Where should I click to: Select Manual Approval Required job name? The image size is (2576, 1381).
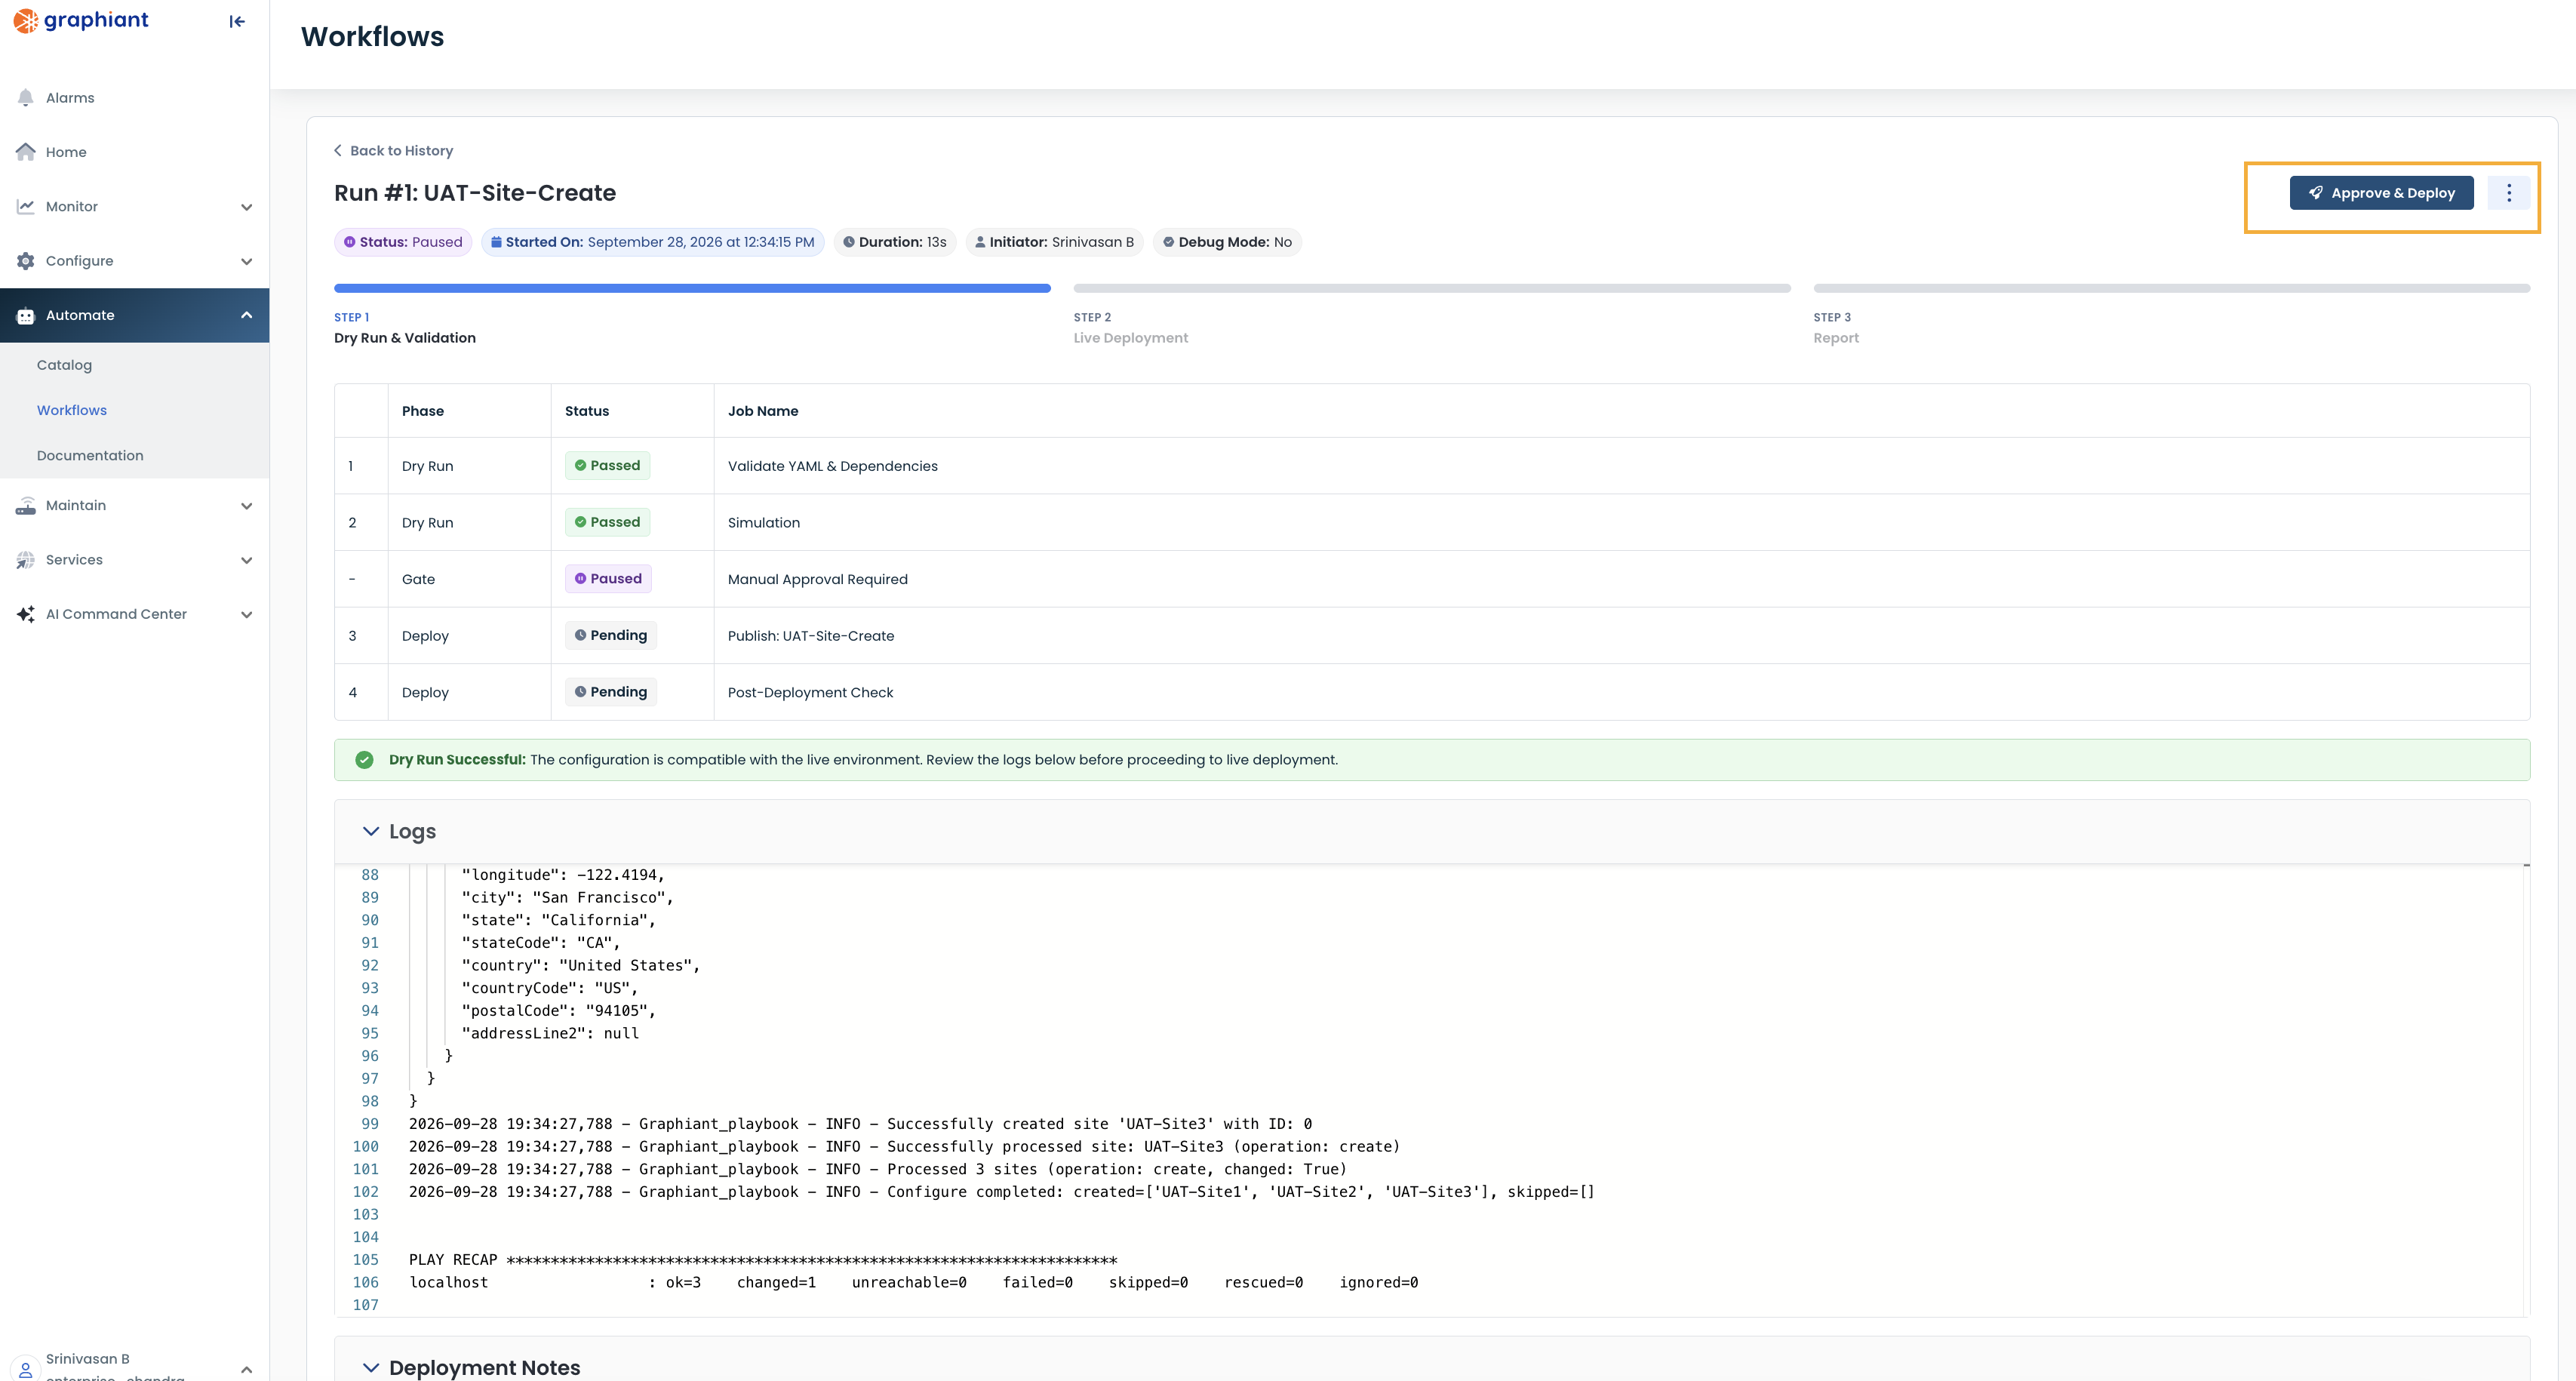818,579
